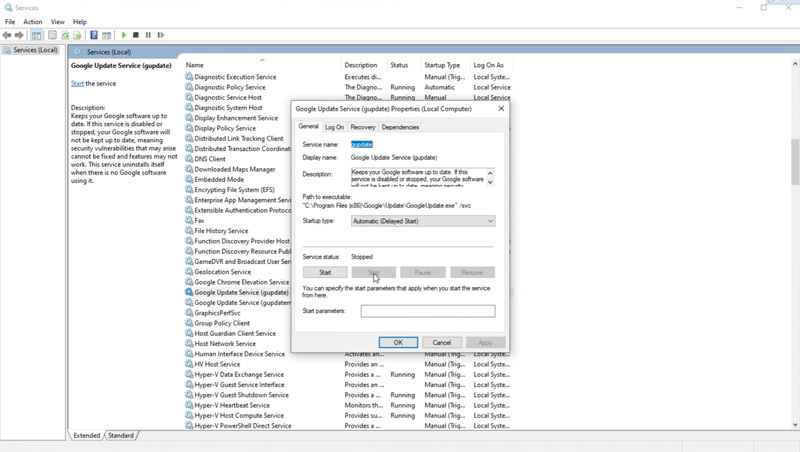This screenshot has width=800, height=452.
Task: Click the Apply button in the dialog
Action: coord(485,343)
